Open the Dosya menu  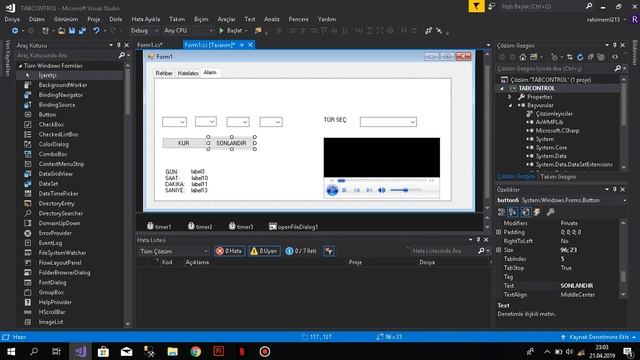tap(12, 19)
